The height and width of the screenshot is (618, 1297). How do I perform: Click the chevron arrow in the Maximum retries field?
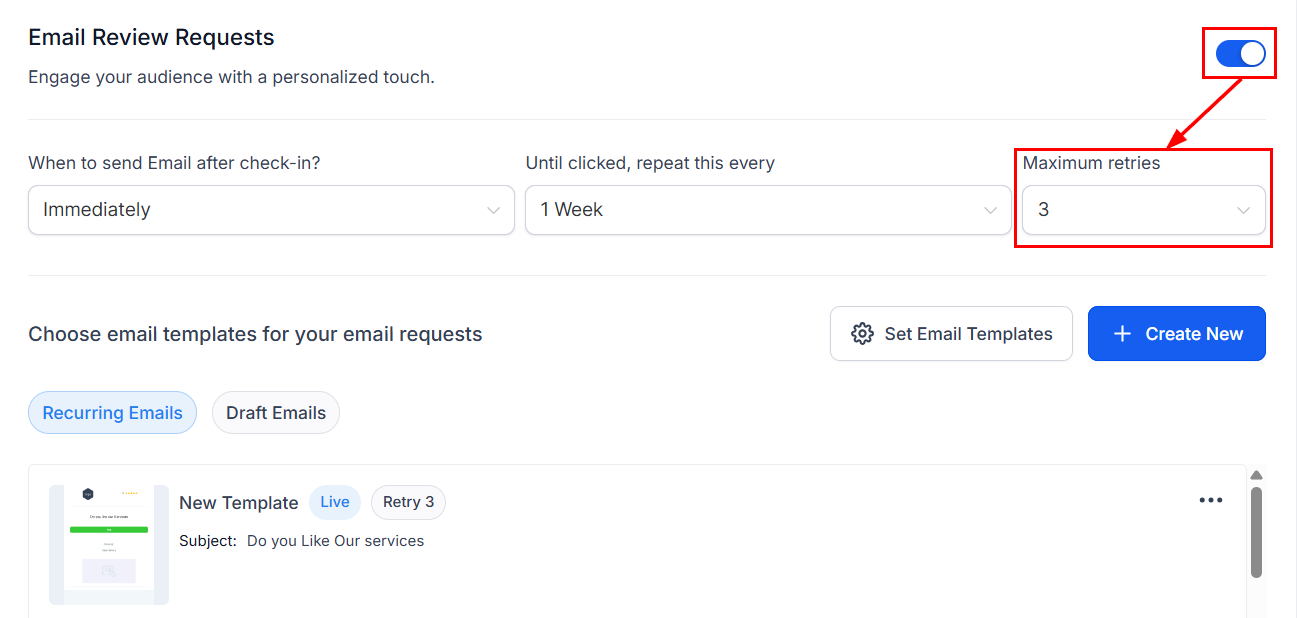(x=1243, y=210)
